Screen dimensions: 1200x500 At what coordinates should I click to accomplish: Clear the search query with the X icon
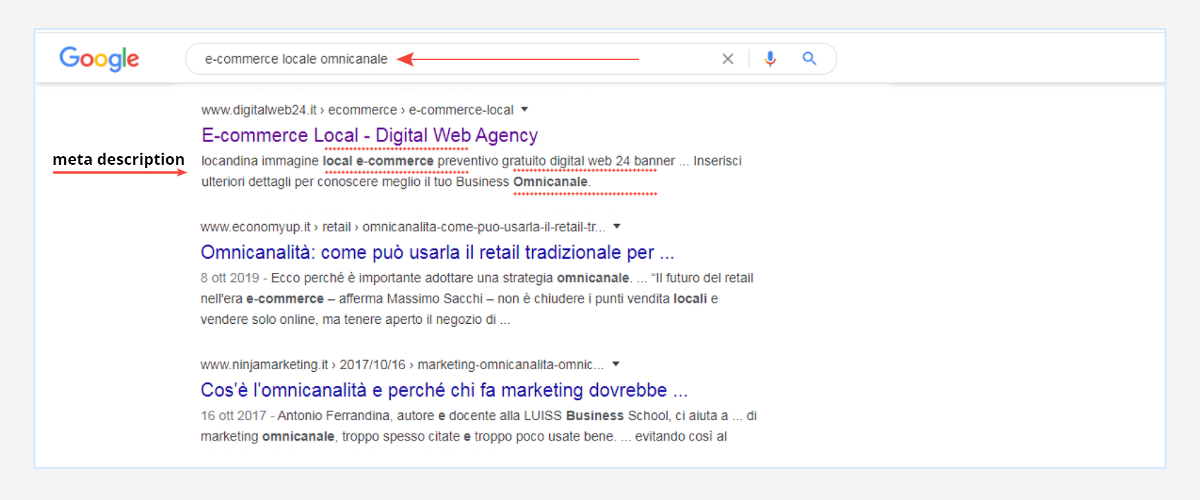pyautogui.click(x=728, y=59)
